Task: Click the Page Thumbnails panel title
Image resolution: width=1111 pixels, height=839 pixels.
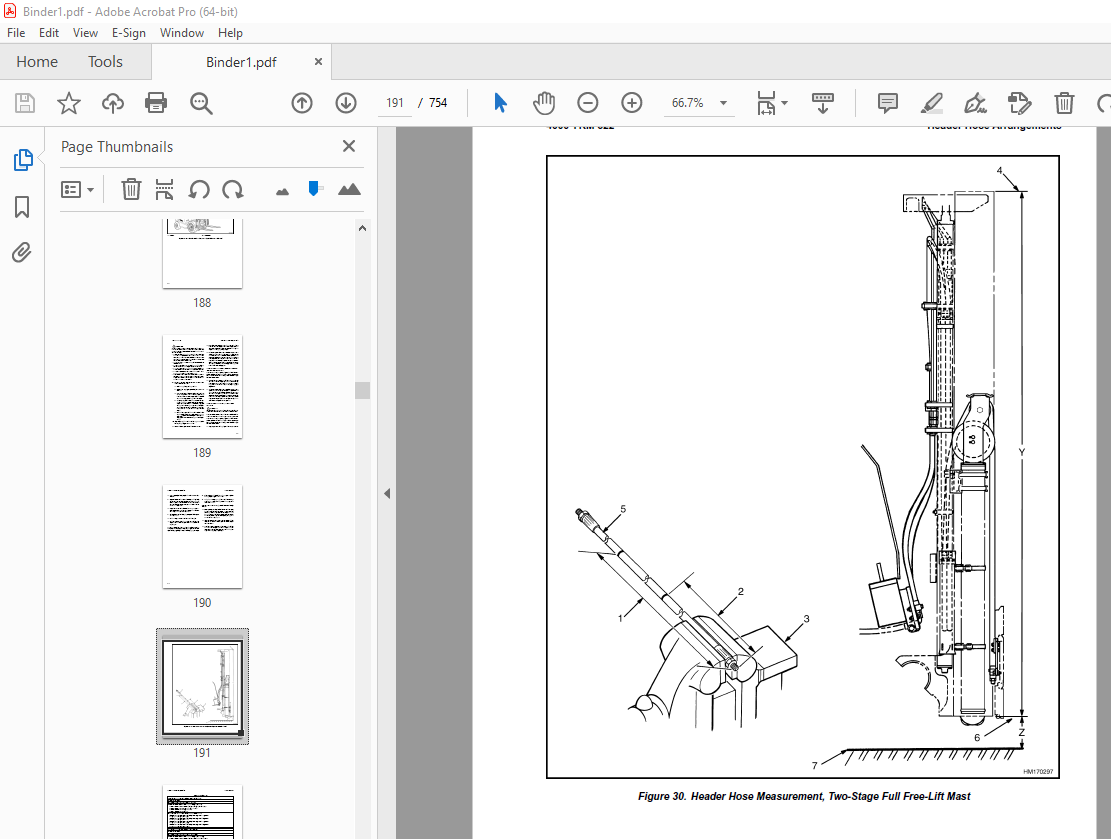Action: [117, 147]
